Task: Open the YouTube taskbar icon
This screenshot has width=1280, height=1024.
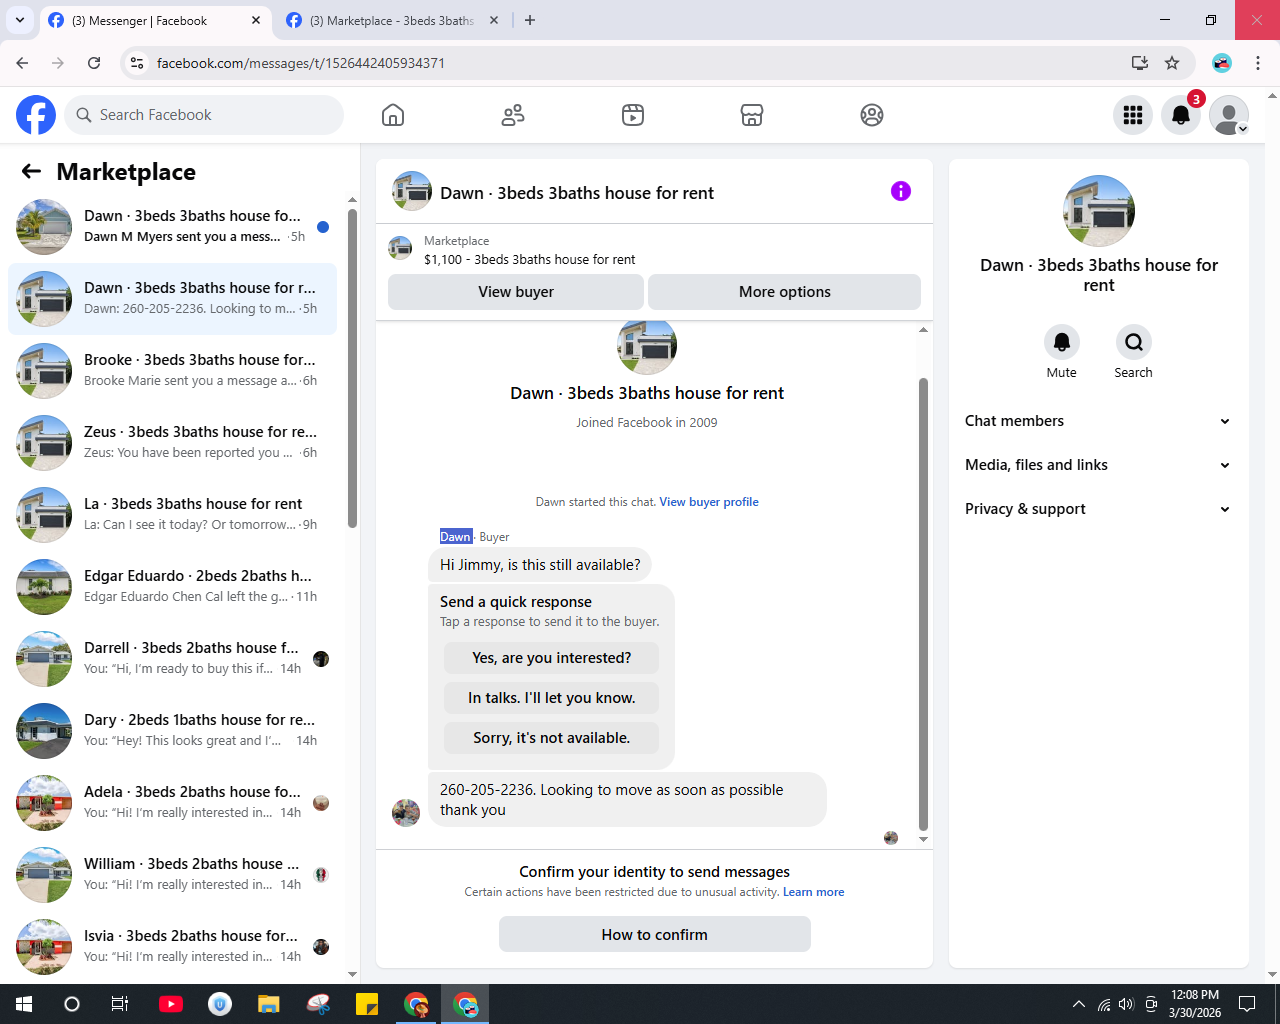Action: [171, 1004]
